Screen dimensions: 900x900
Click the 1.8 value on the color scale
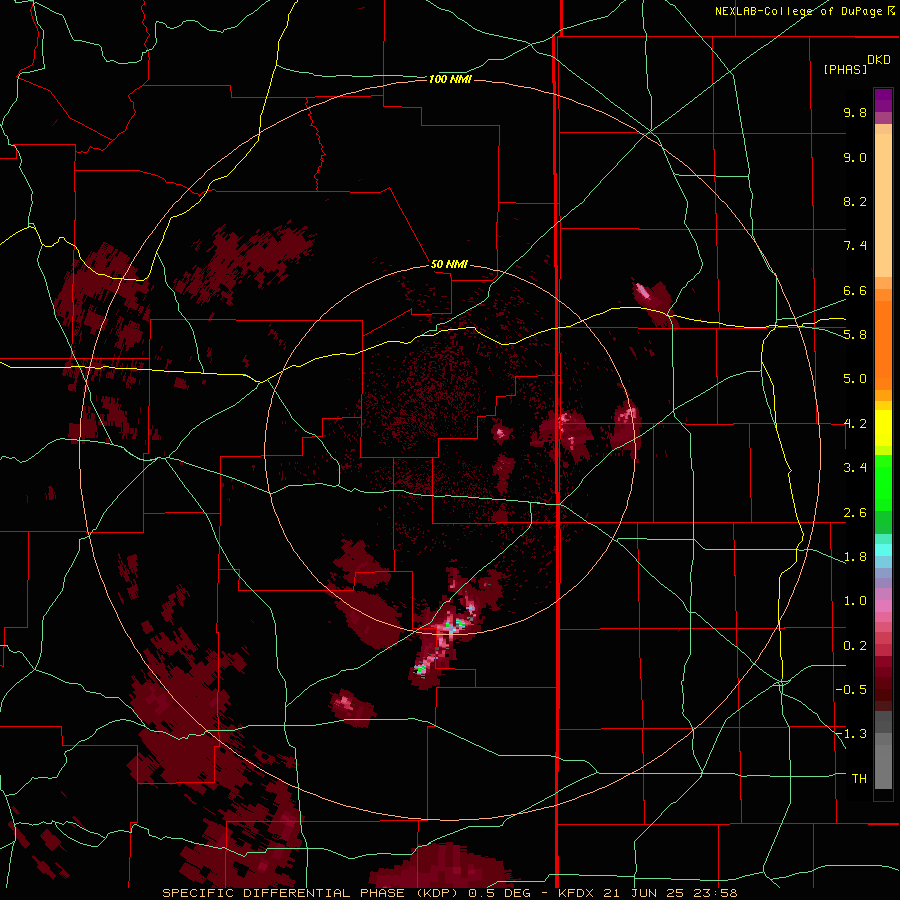(855, 557)
